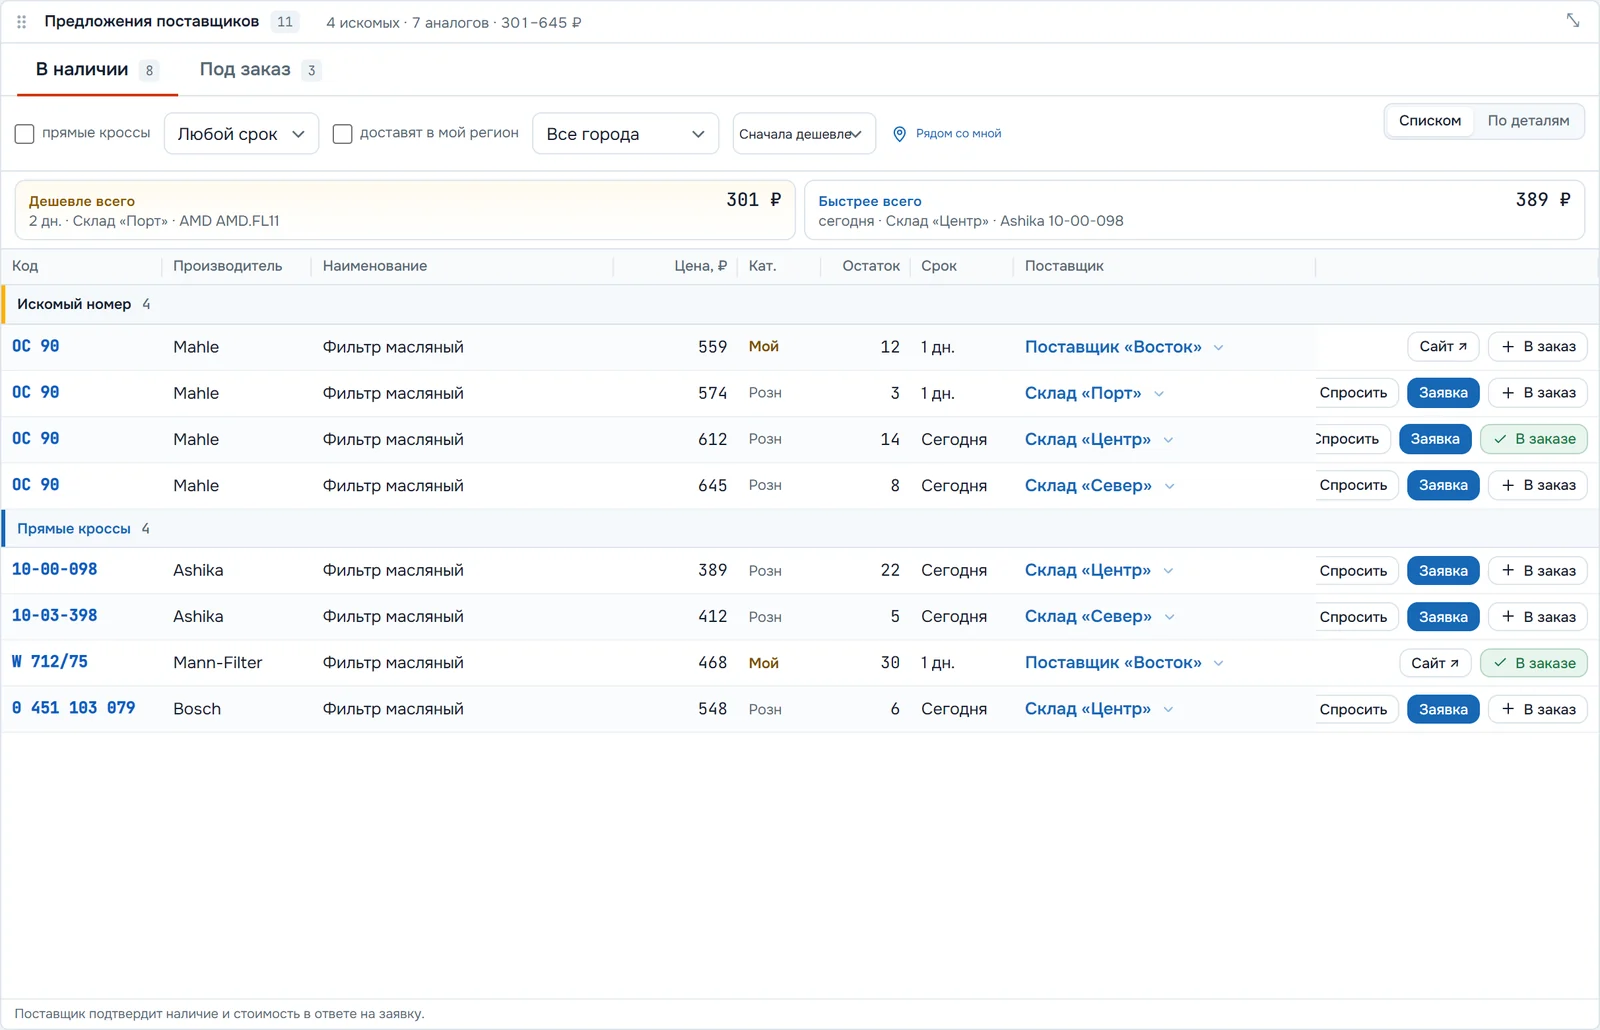
Task: Click part code 10-03-398
Action: click(55, 616)
